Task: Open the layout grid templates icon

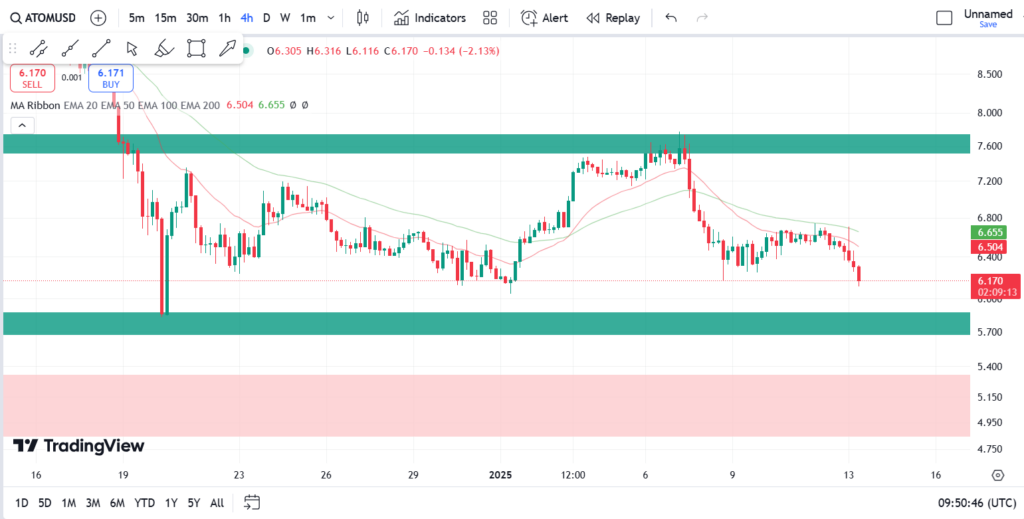Action: click(x=490, y=18)
